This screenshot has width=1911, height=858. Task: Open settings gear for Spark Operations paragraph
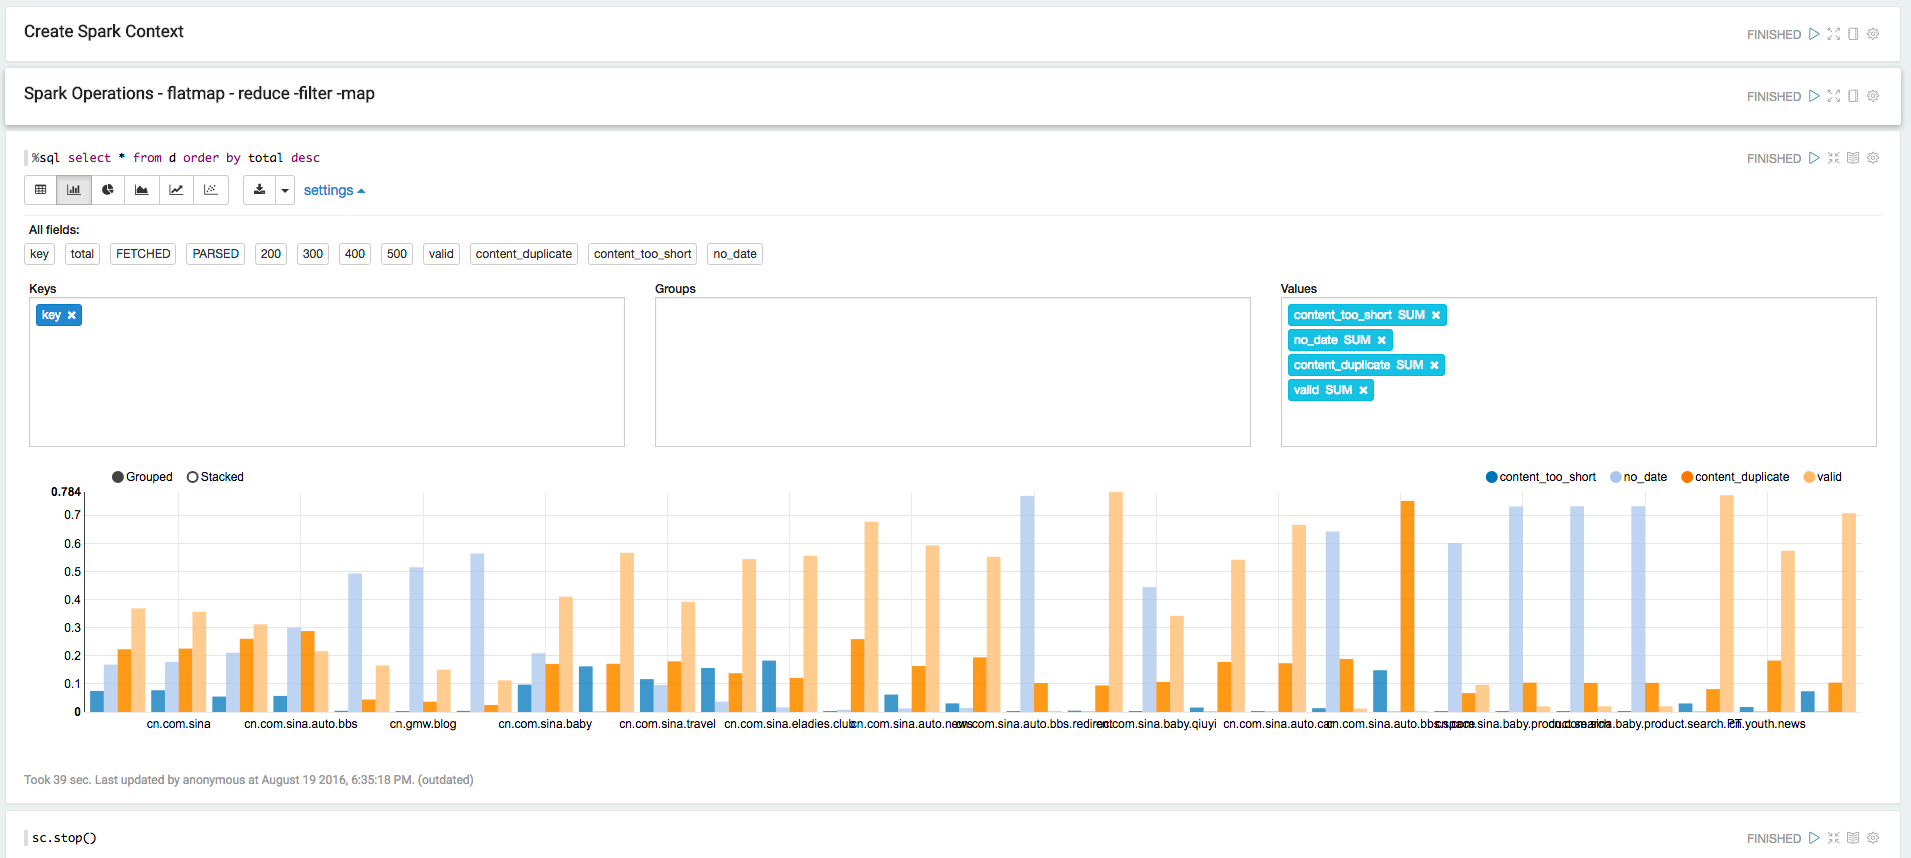pyautogui.click(x=1873, y=96)
